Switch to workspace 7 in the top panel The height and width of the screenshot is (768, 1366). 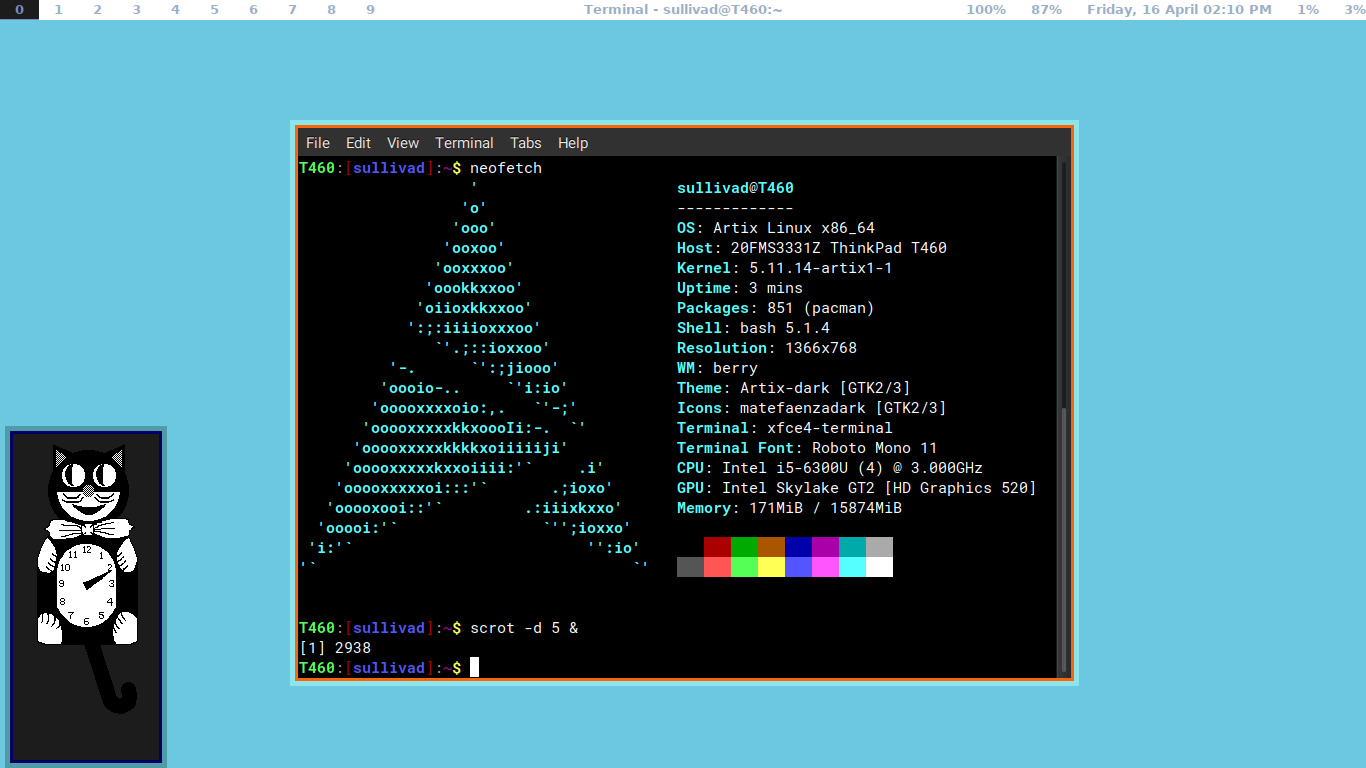click(x=292, y=10)
